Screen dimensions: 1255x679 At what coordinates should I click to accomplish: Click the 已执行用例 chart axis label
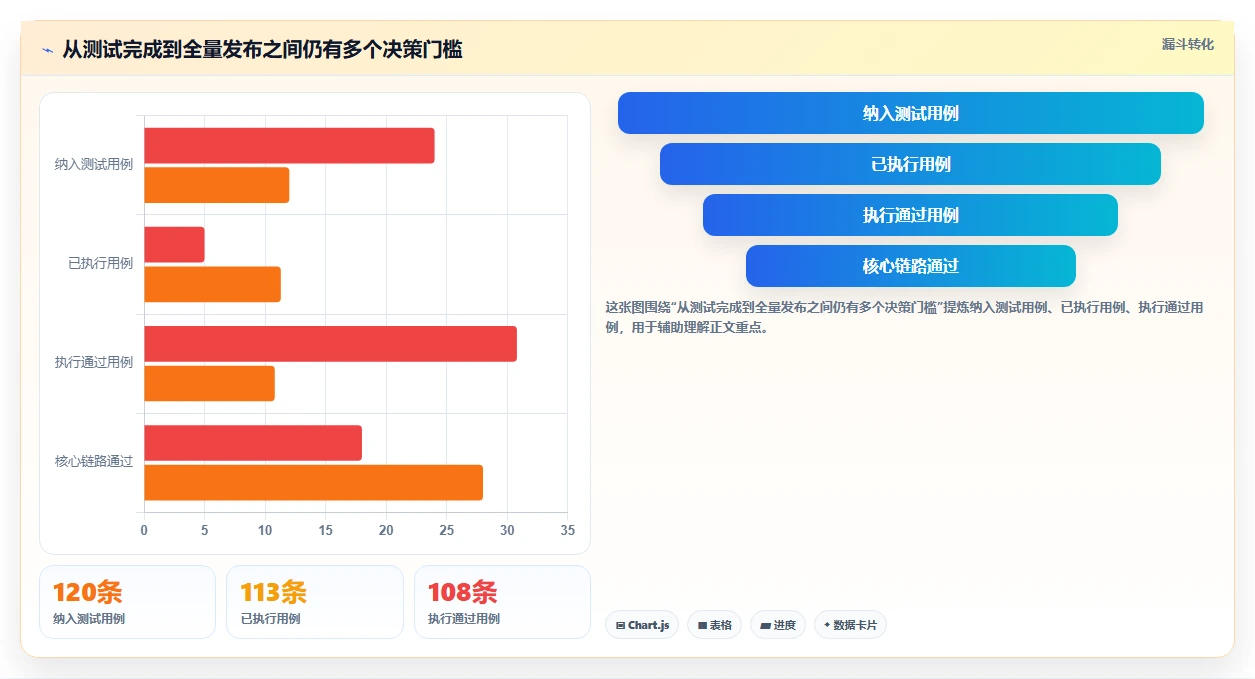coord(100,264)
